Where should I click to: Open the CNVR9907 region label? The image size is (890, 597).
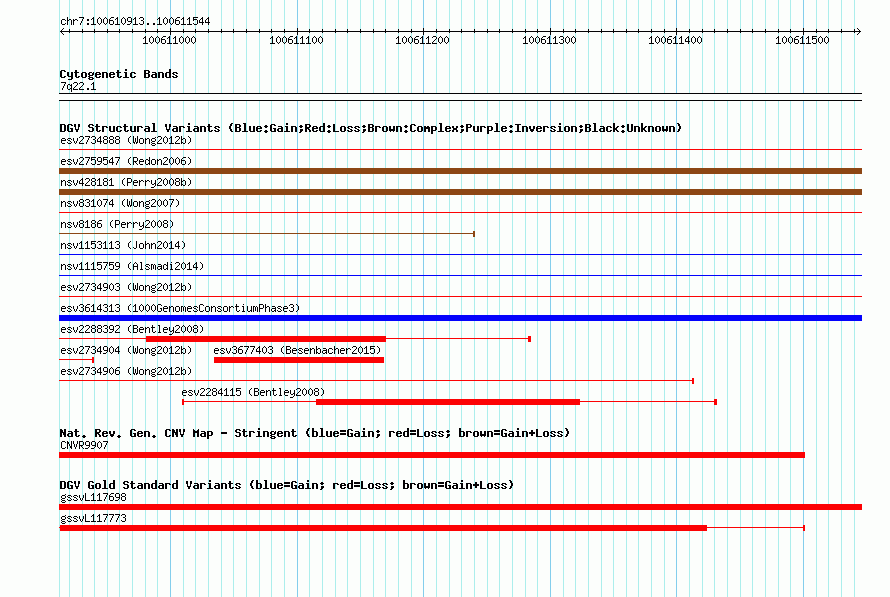(x=84, y=445)
